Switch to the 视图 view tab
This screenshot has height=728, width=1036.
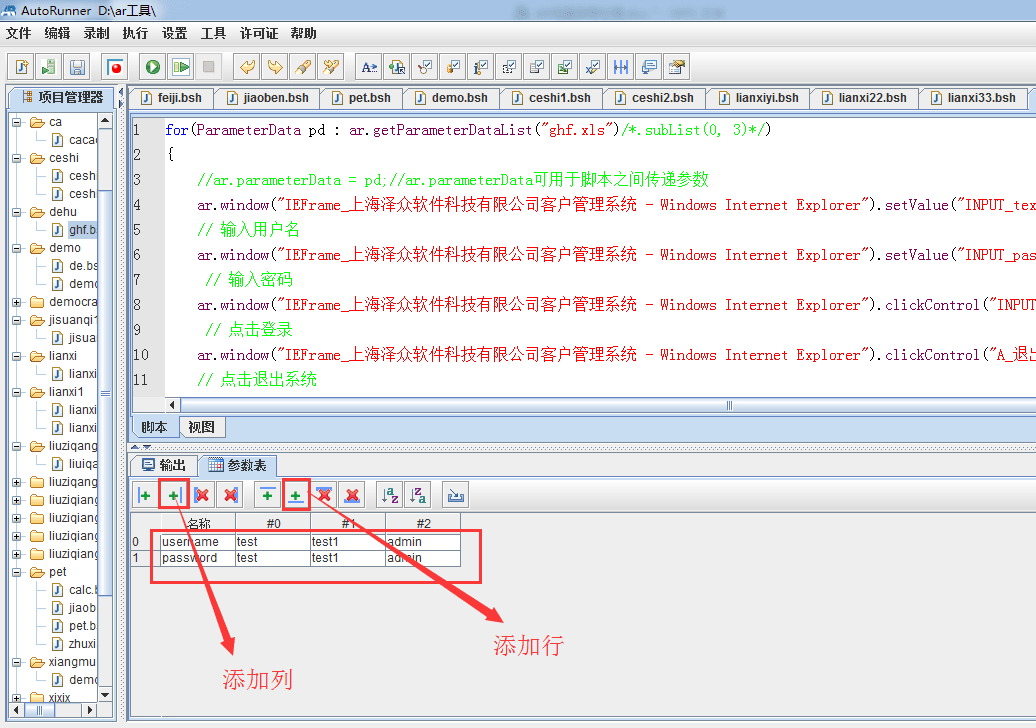(x=202, y=427)
